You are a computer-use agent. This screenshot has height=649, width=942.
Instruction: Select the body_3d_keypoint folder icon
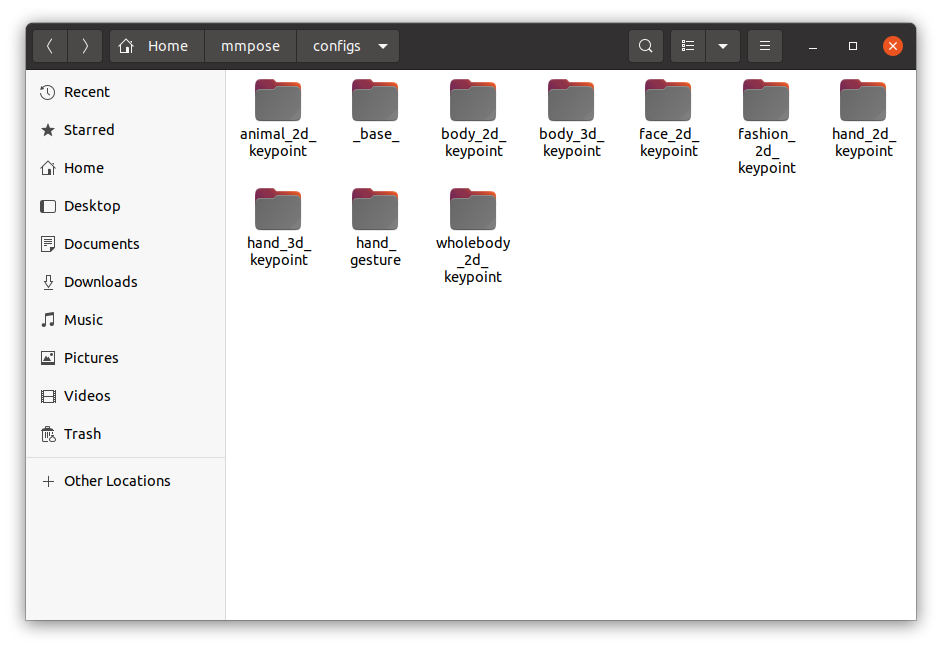coord(571,100)
